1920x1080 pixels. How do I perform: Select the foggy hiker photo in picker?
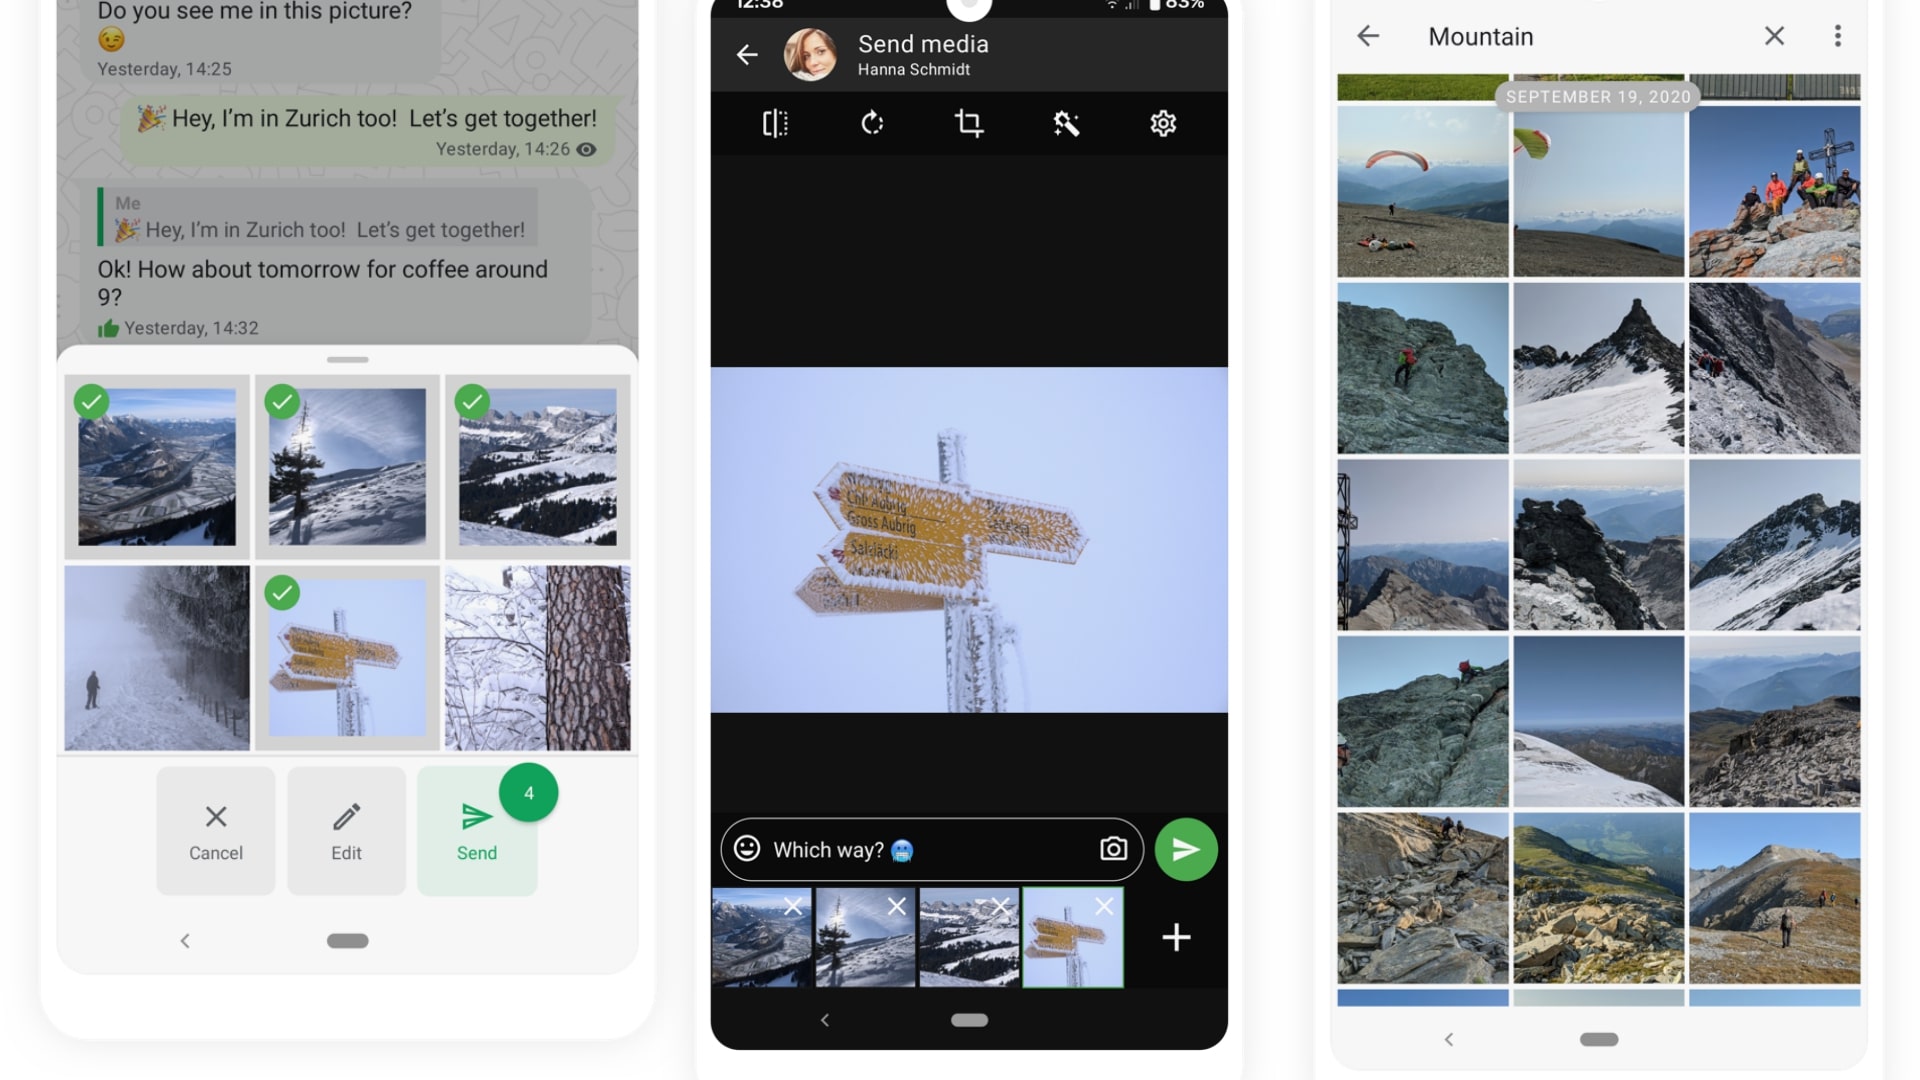pyautogui.click(x=157, y=658)
